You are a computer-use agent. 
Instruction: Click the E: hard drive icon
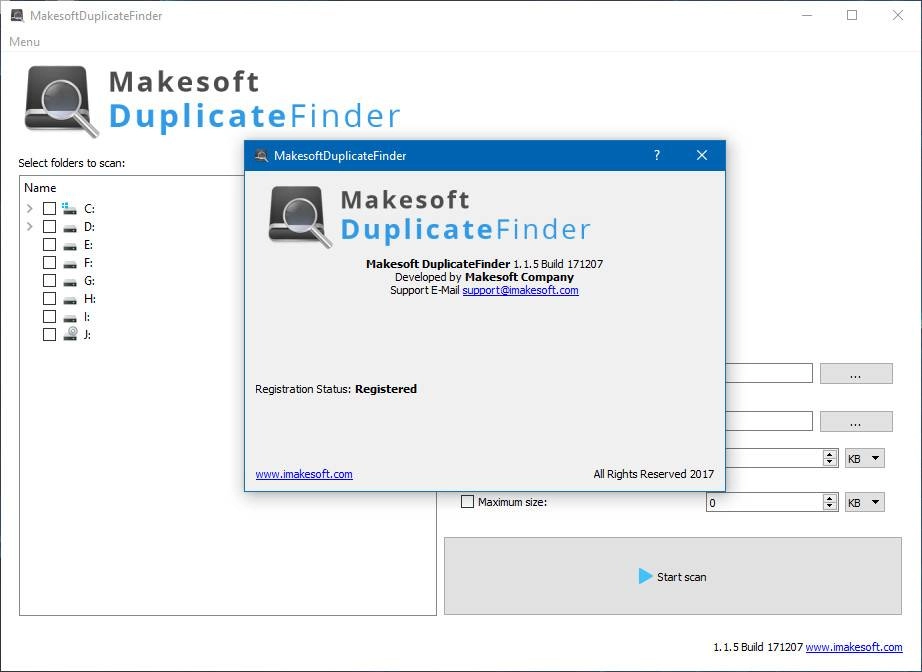pyautogui.click(x=70, y=246)
